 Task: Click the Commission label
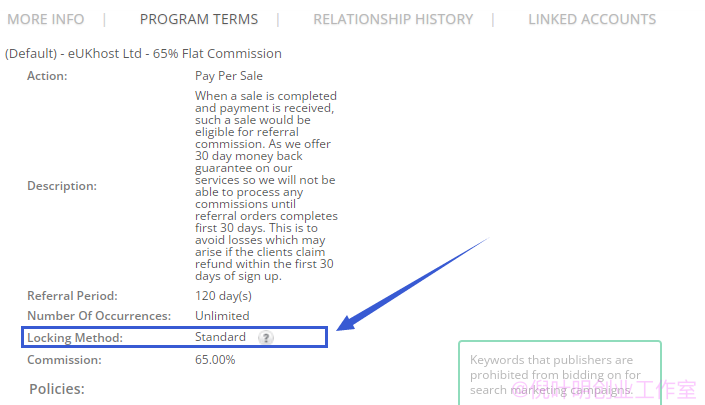coord(64,360)
